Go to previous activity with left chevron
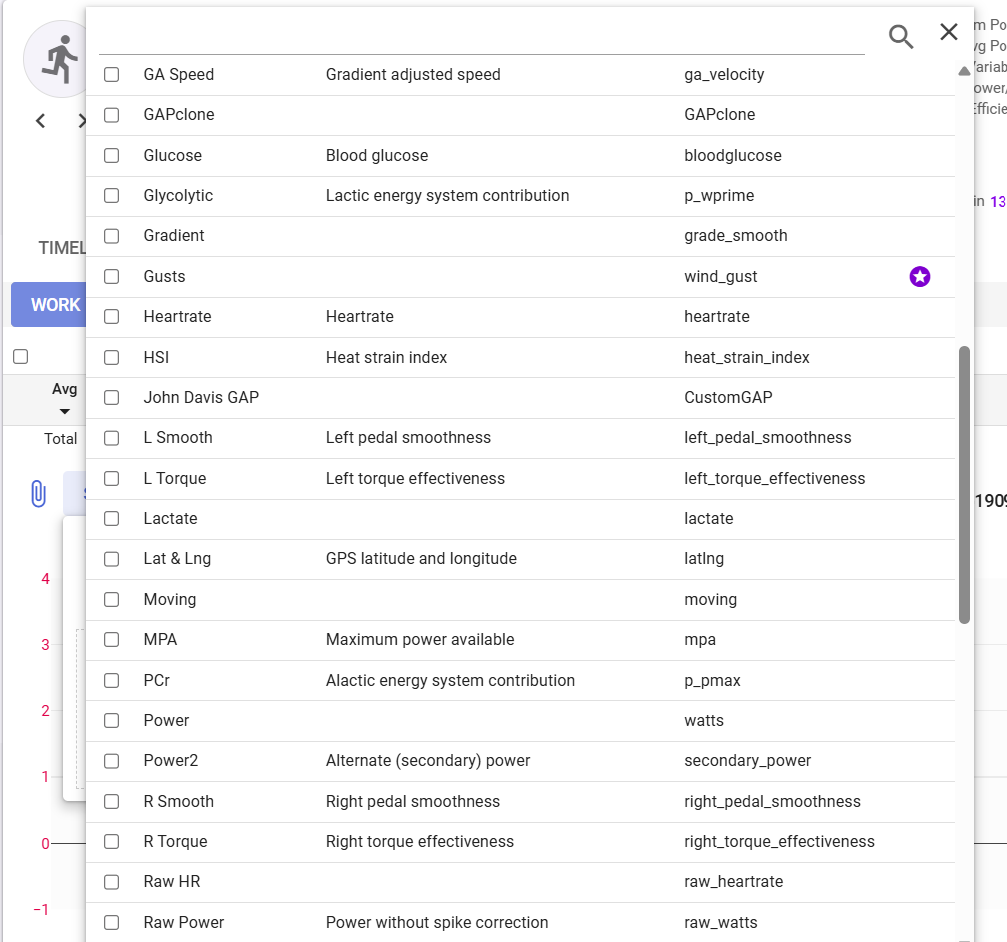The height and width of the screenshot is (942, 1007). tap(40, 121)
